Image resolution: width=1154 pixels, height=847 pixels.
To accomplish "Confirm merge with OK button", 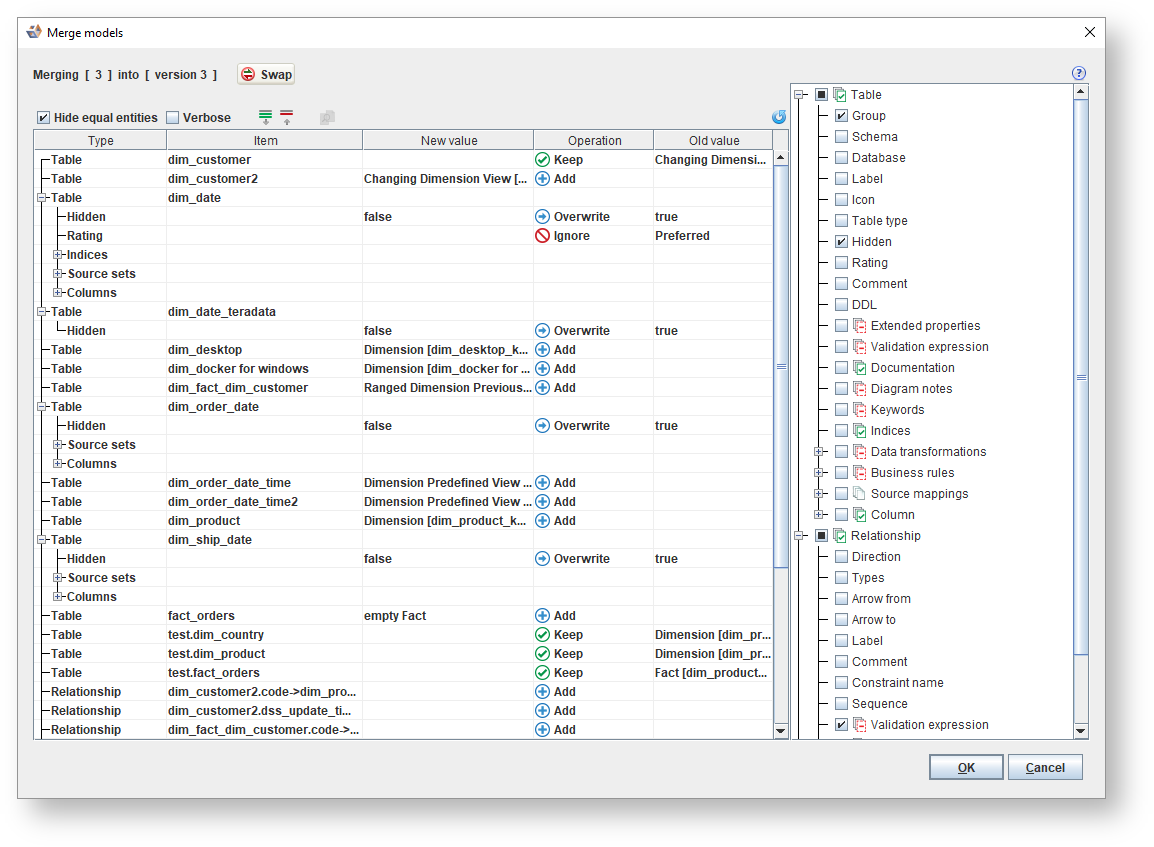I will 966,768.
